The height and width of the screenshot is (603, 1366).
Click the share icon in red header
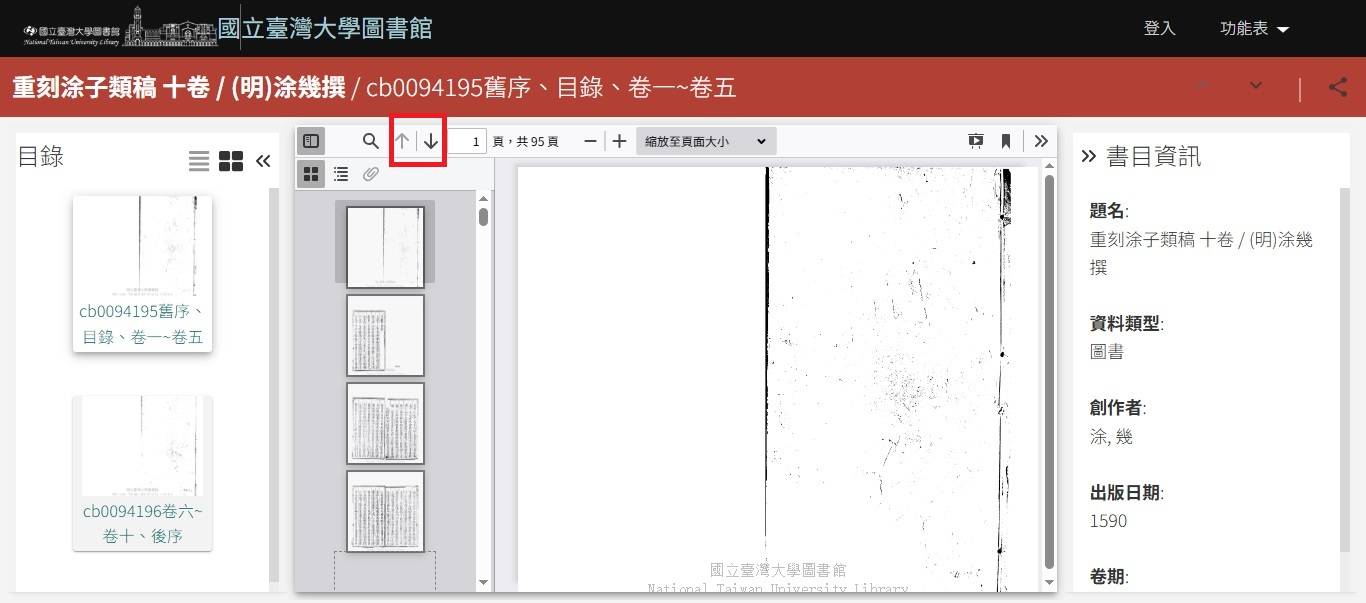tap(1338, 87)
